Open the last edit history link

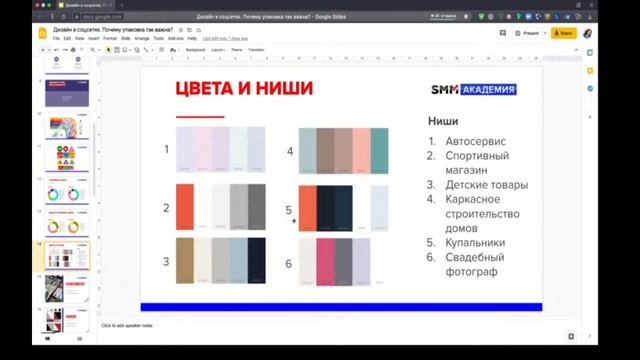point(225,38)
